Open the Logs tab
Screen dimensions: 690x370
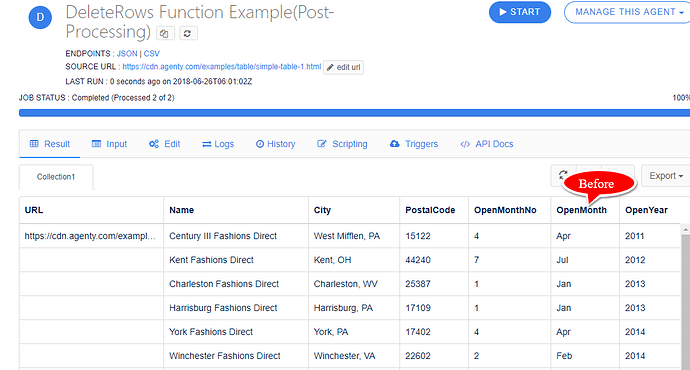[218, 144]
